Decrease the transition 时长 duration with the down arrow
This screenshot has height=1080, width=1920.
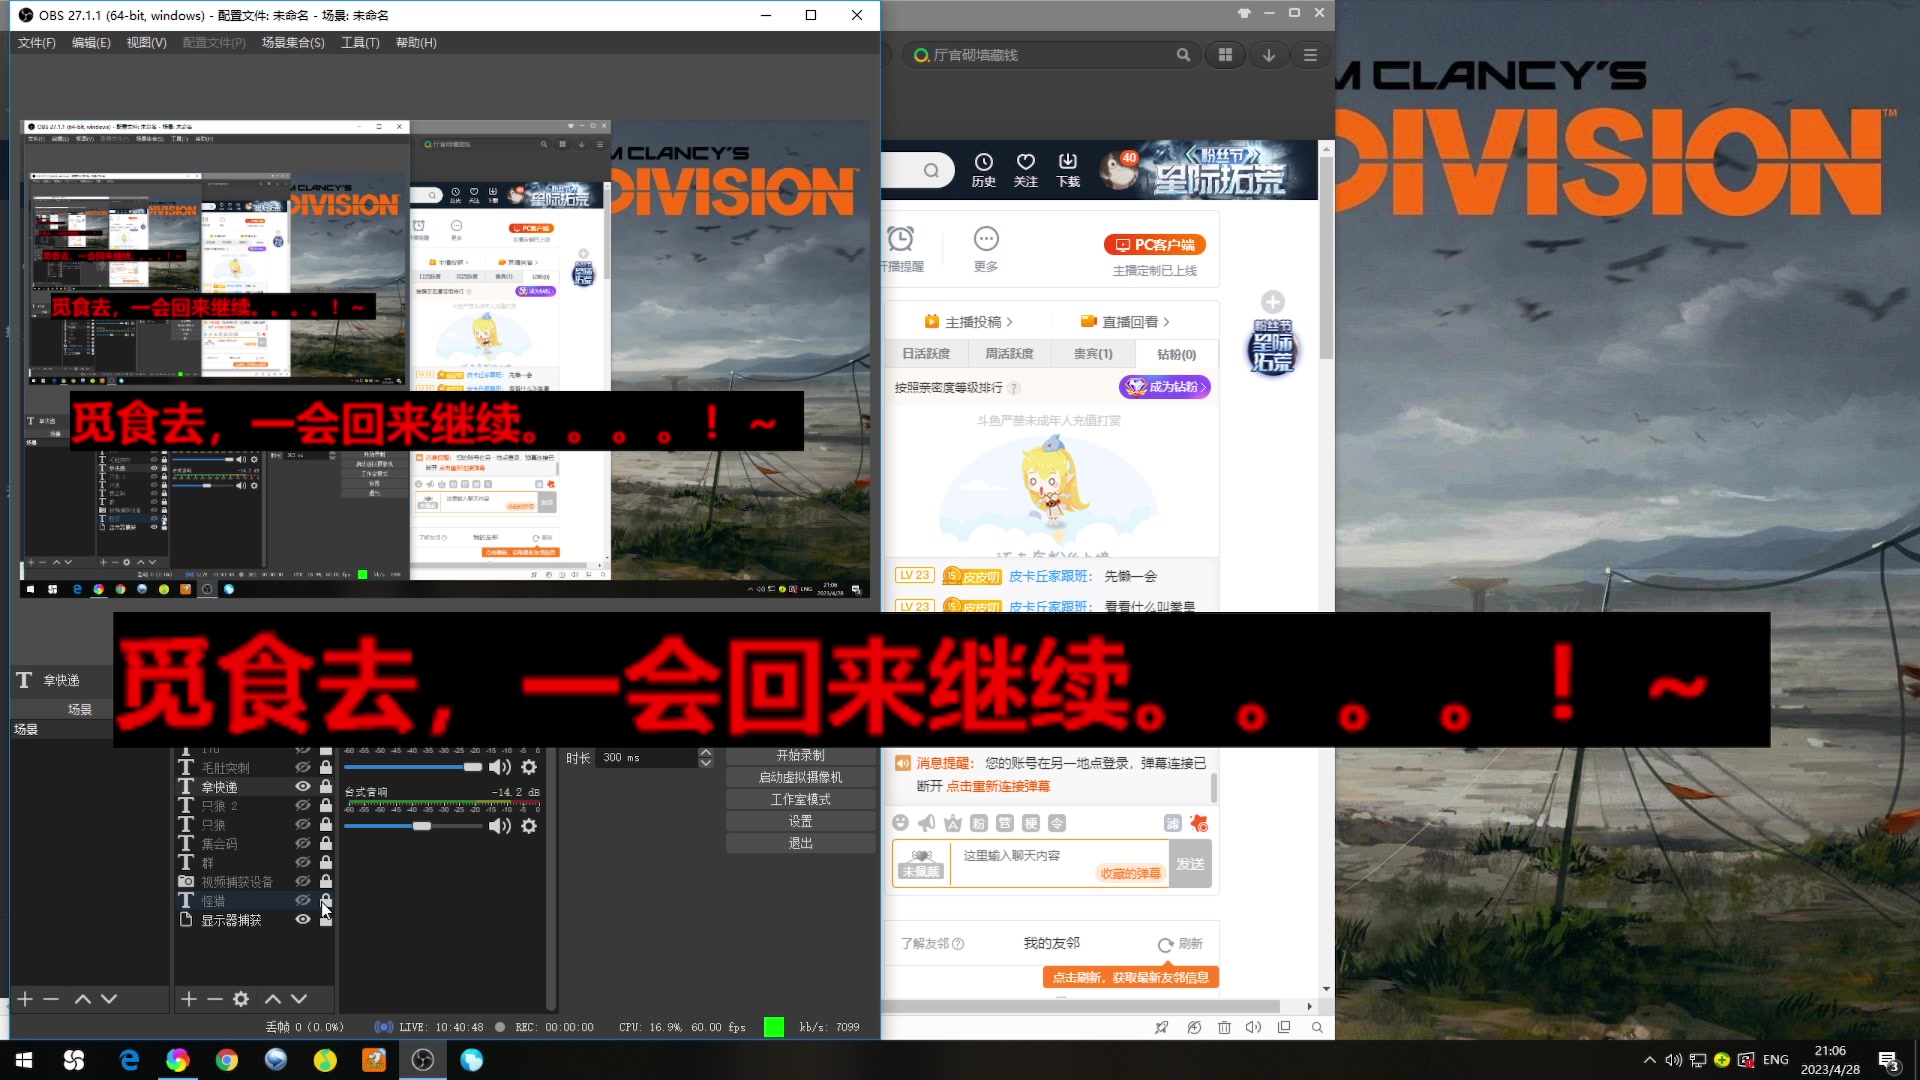point(706,763)
